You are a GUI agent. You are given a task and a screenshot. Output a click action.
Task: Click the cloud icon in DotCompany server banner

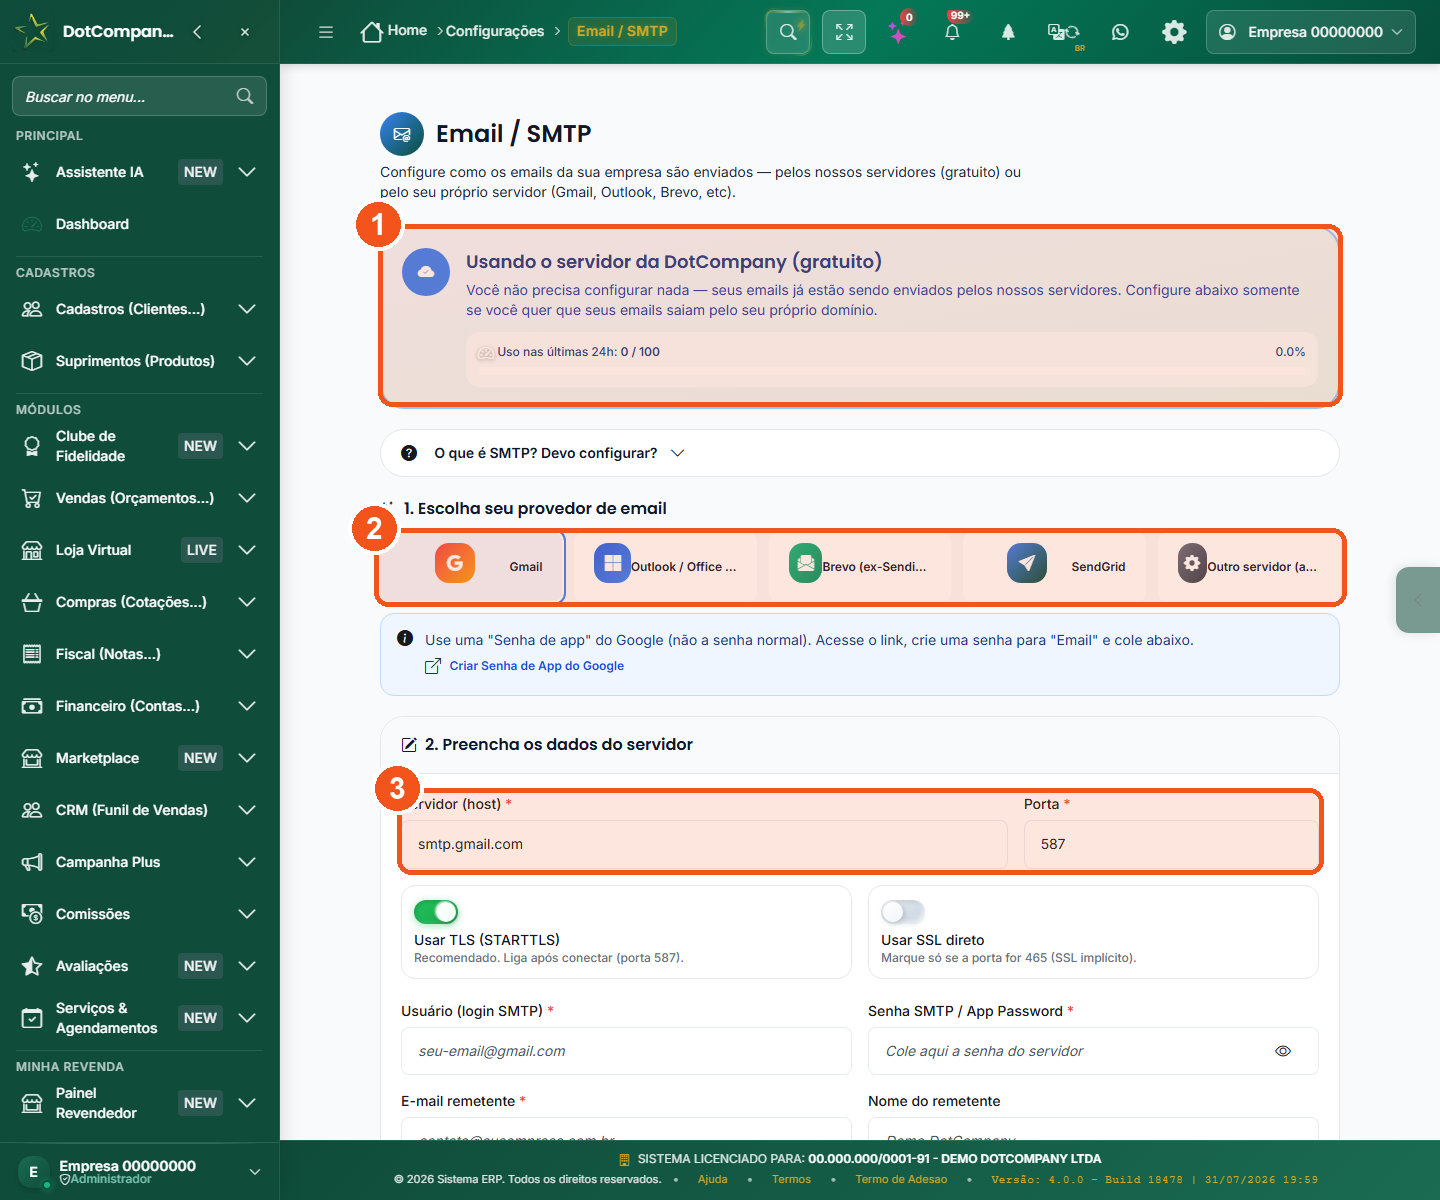pyautogui.click(x=426, y=272)
